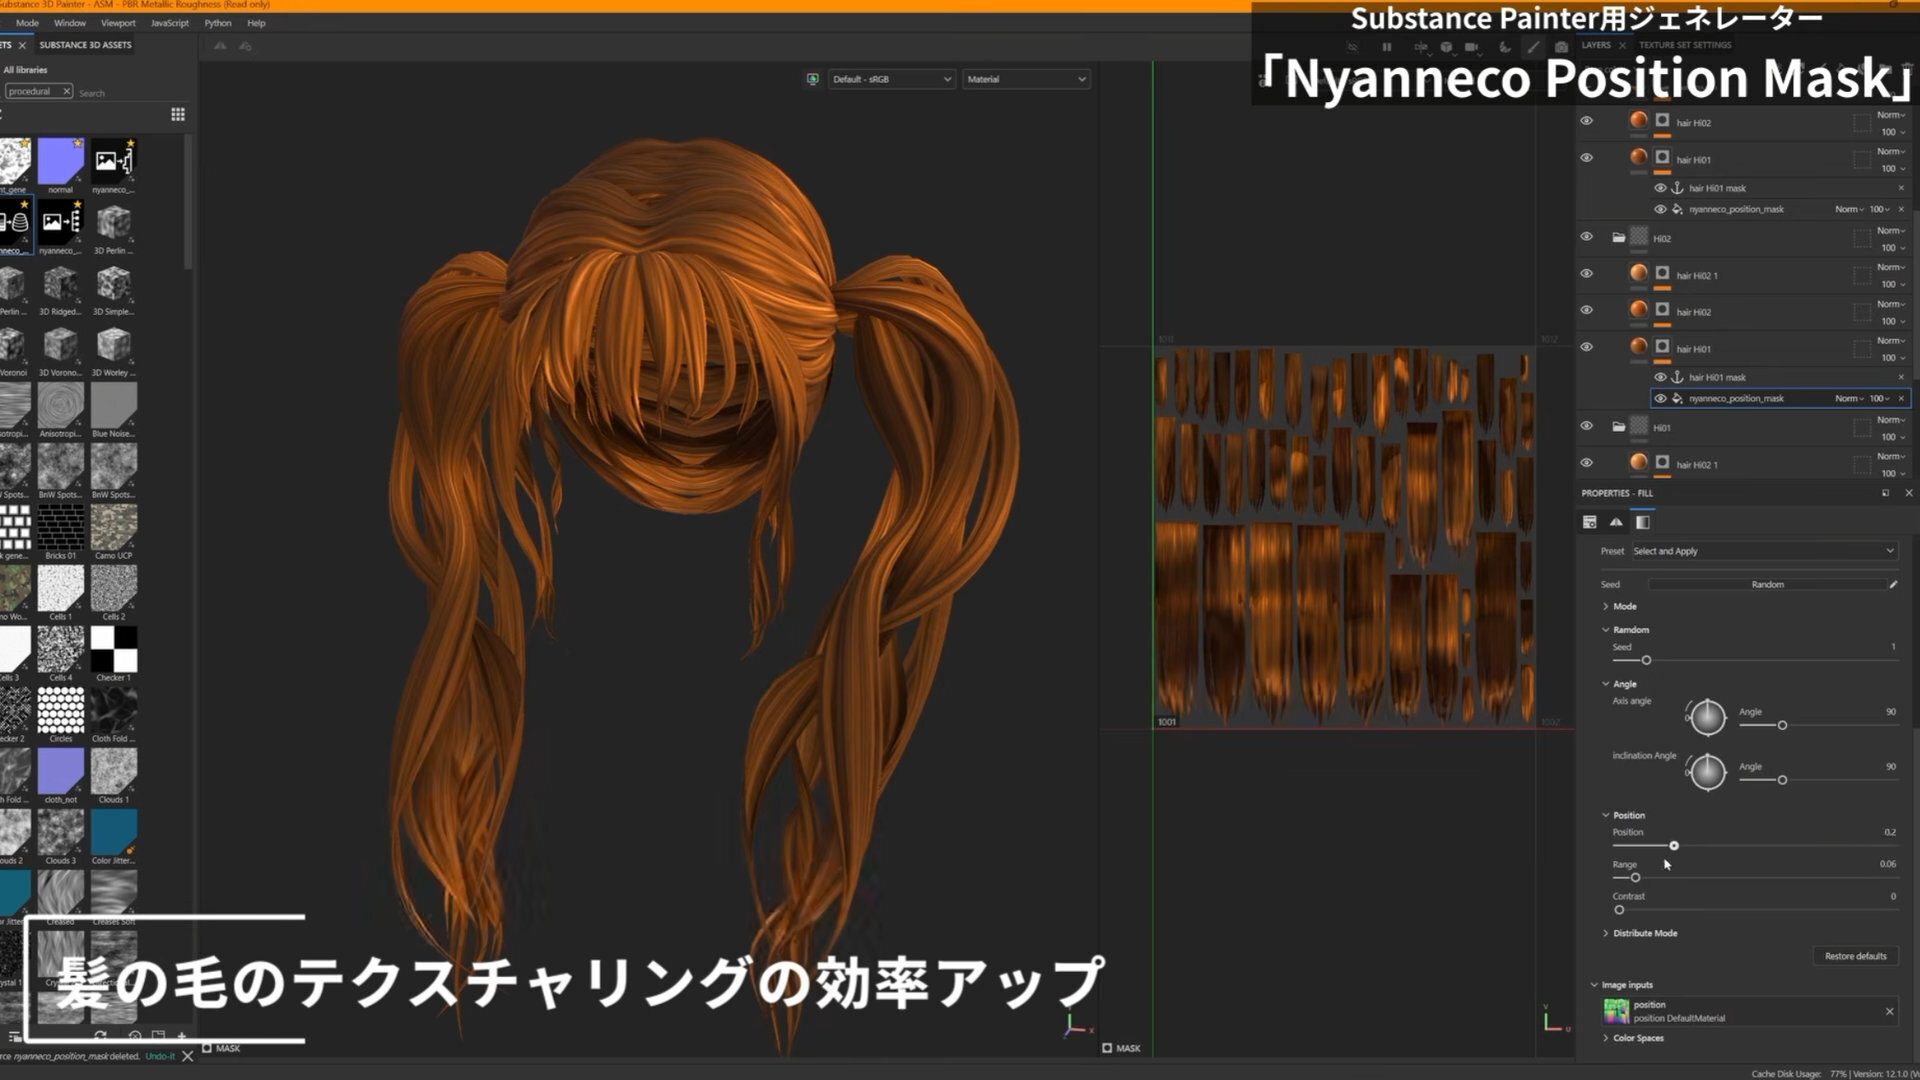The height and width of the screenshot is (1080, 1920).
Task: Click the empty mask slot on the Hi02 folder row
Action: click(x=1862, y=238)
